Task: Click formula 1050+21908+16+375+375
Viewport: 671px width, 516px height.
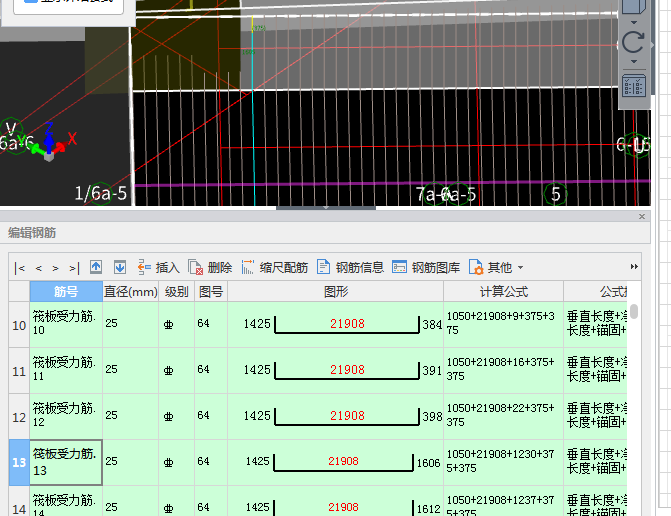Action: [500, 369]
